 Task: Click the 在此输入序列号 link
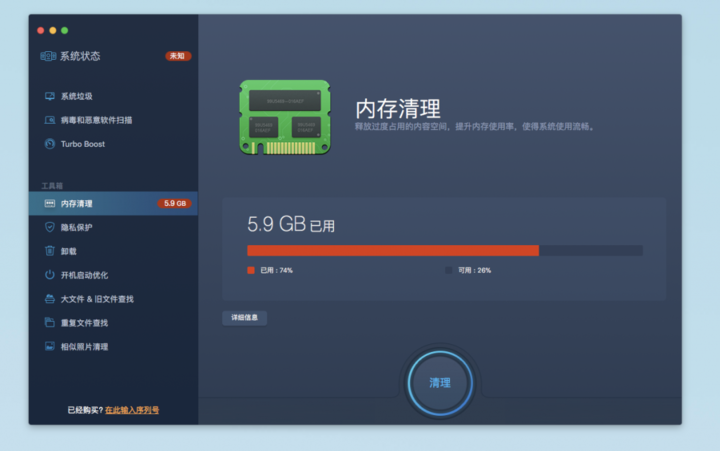click(x=132, y=410)
